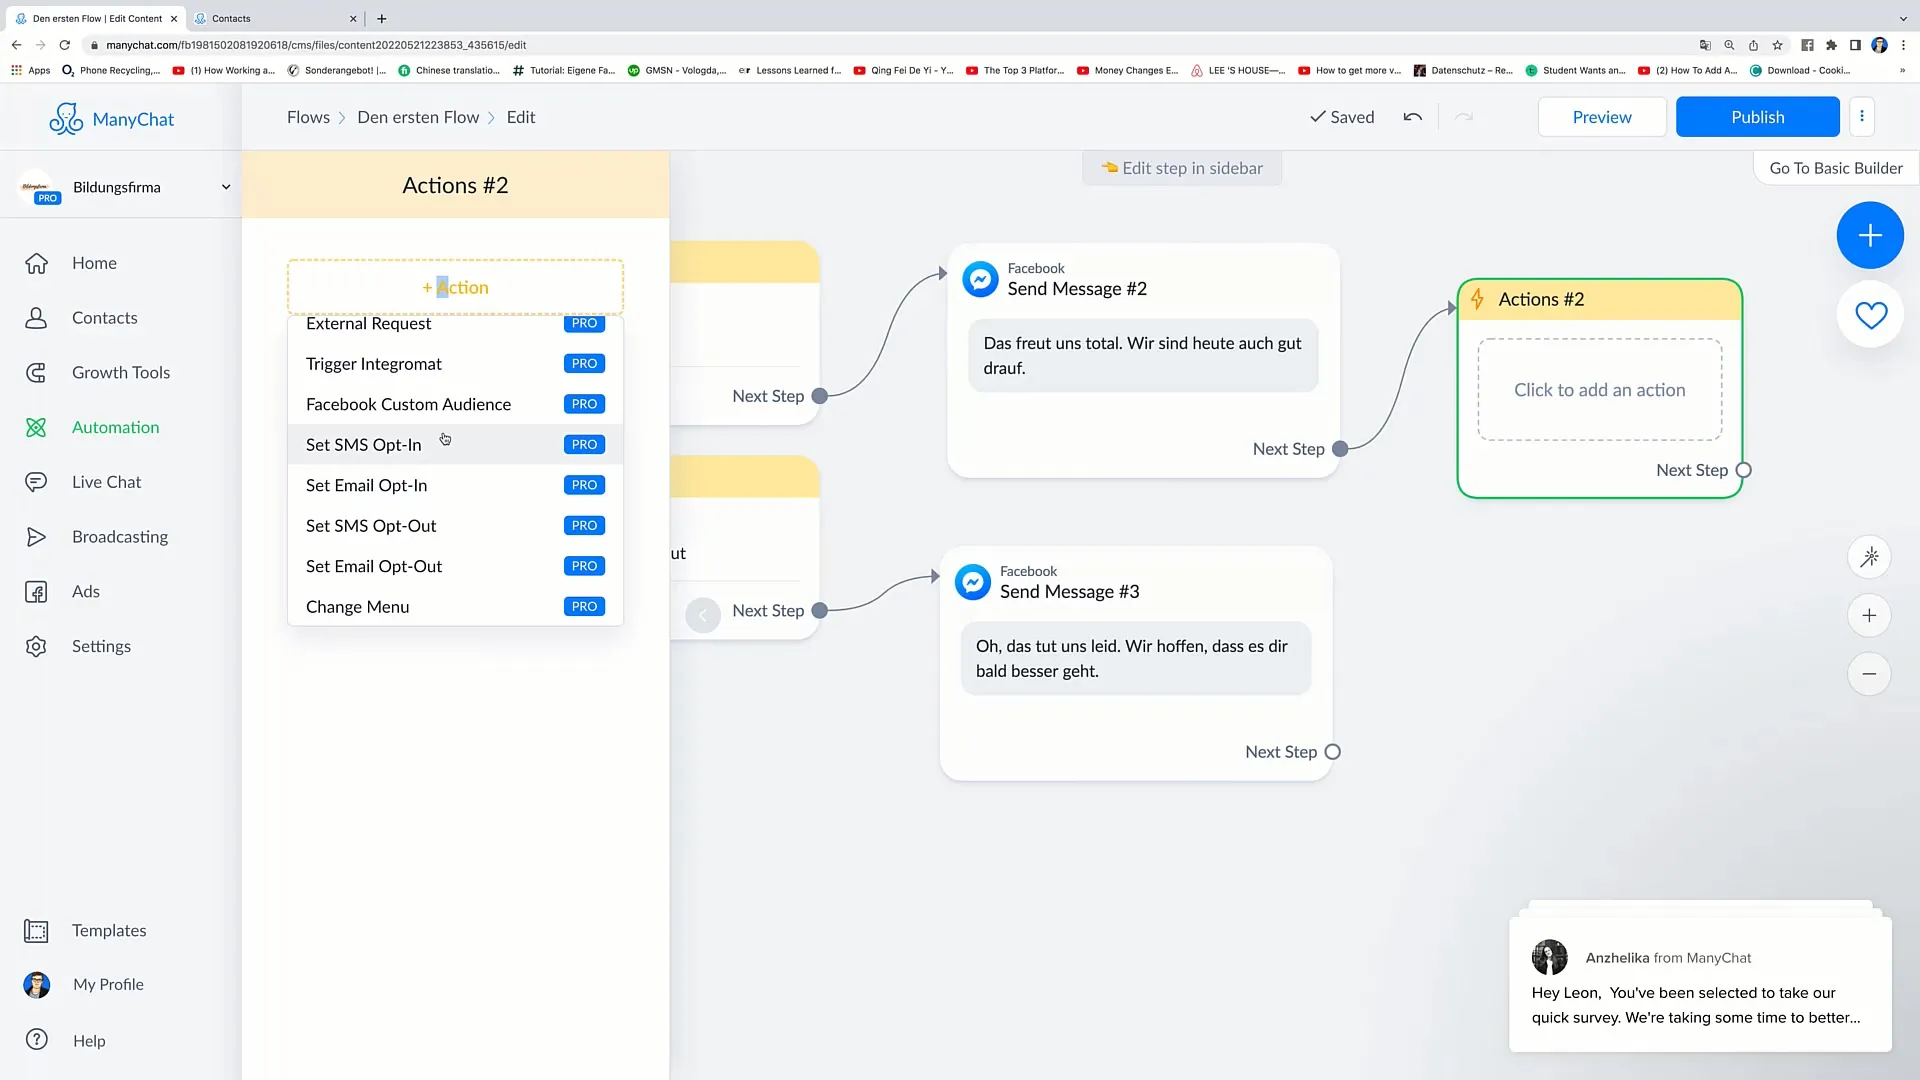Image resolution: width=1920 pixels, height=1080 pixels.
Task: Open Den ersten Flow breadcrumb
Action: 418,117
